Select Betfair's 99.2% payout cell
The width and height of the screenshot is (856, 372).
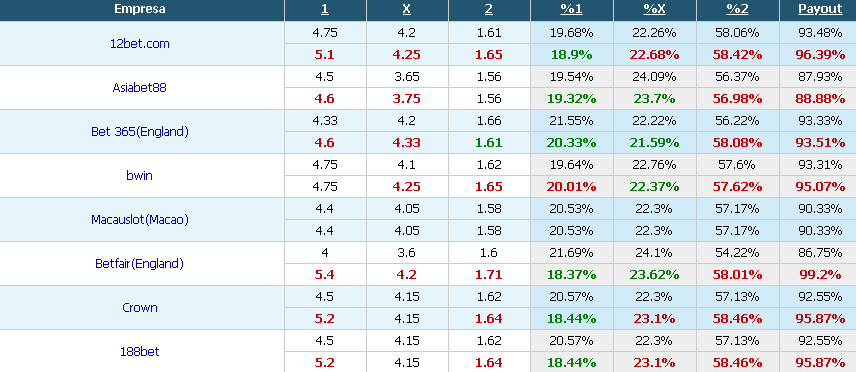pos(820,274)
